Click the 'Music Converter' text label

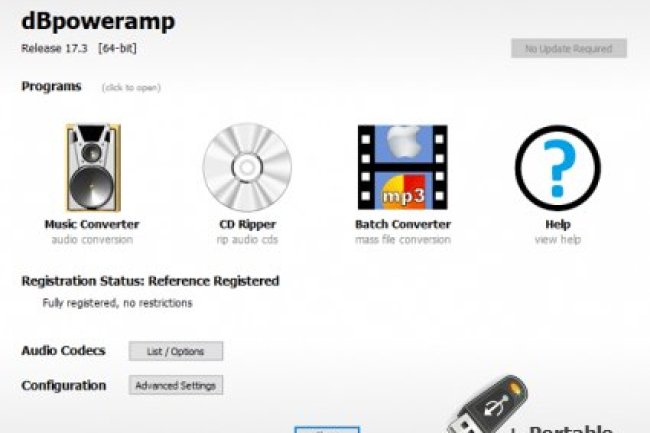pos(92,224)
